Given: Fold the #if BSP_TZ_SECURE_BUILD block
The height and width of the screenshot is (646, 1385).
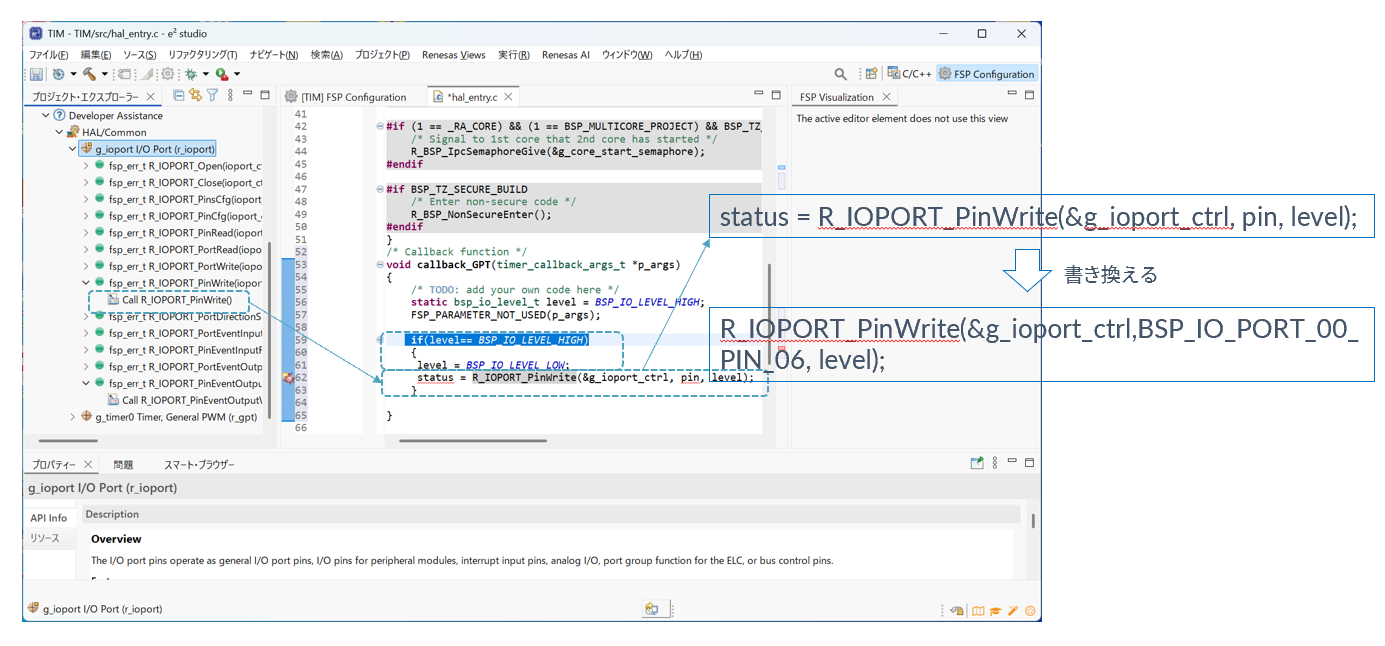Looking at the screenshot, I should [x=379, y=189].
